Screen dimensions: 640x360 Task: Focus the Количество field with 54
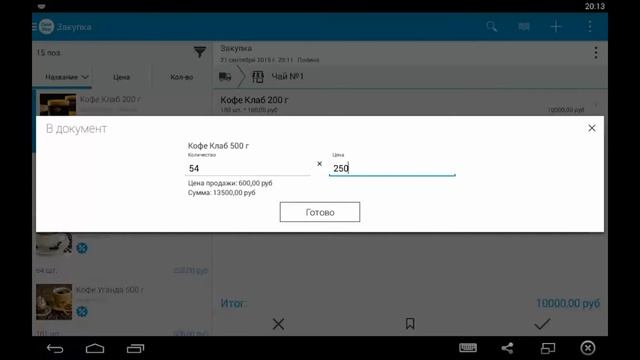[x=248, y=168]
